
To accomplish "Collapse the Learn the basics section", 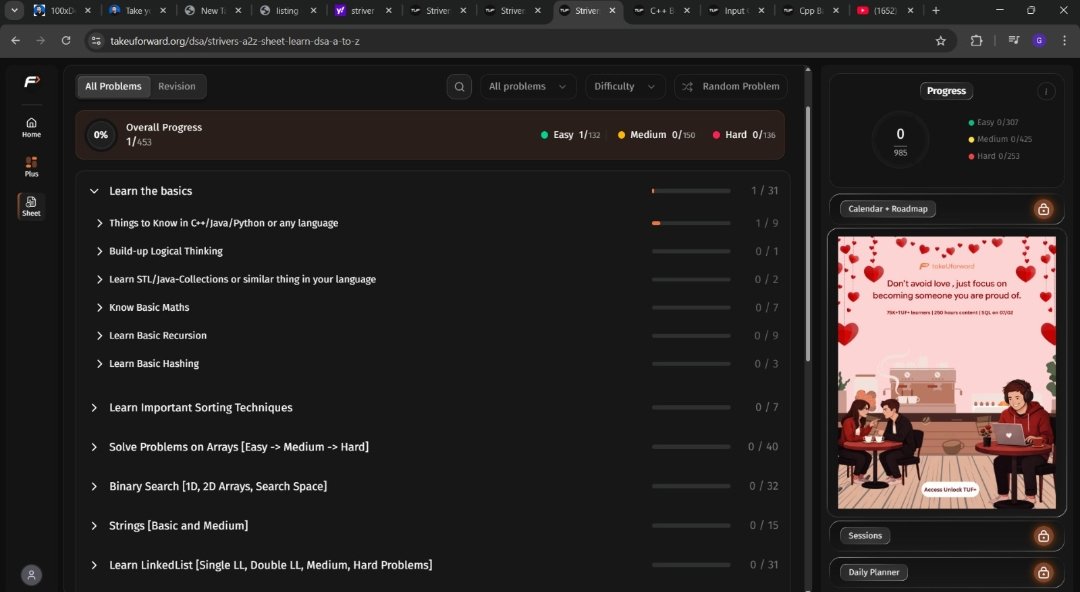I will pos(94,191).
